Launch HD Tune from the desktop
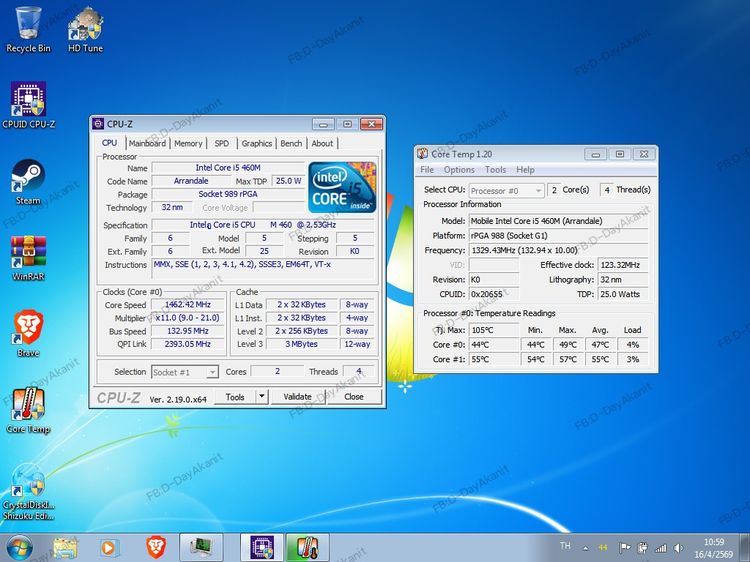 (x=85, y=30)
